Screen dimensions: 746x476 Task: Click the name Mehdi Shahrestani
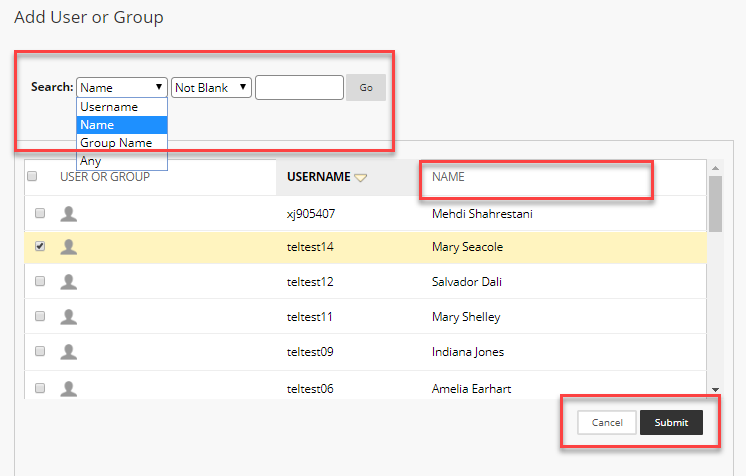click(x=482, y=214)
